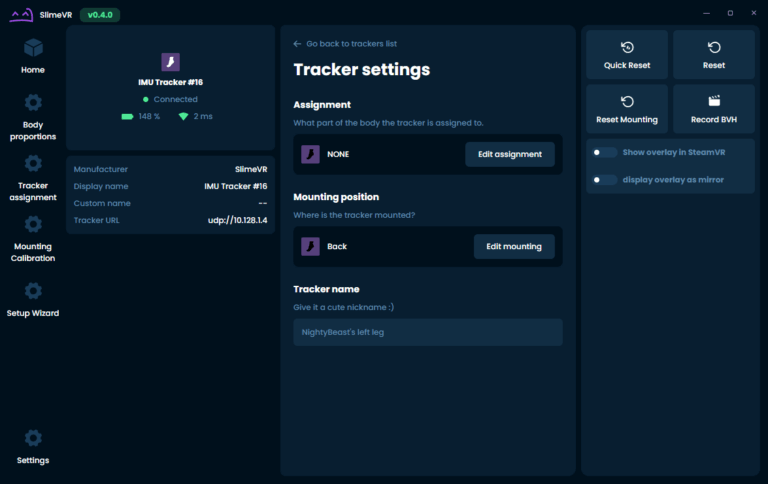Screen dimensions: 768x484
Task: Click the SlimeVR logo icon
Action: tap(20, 15)
